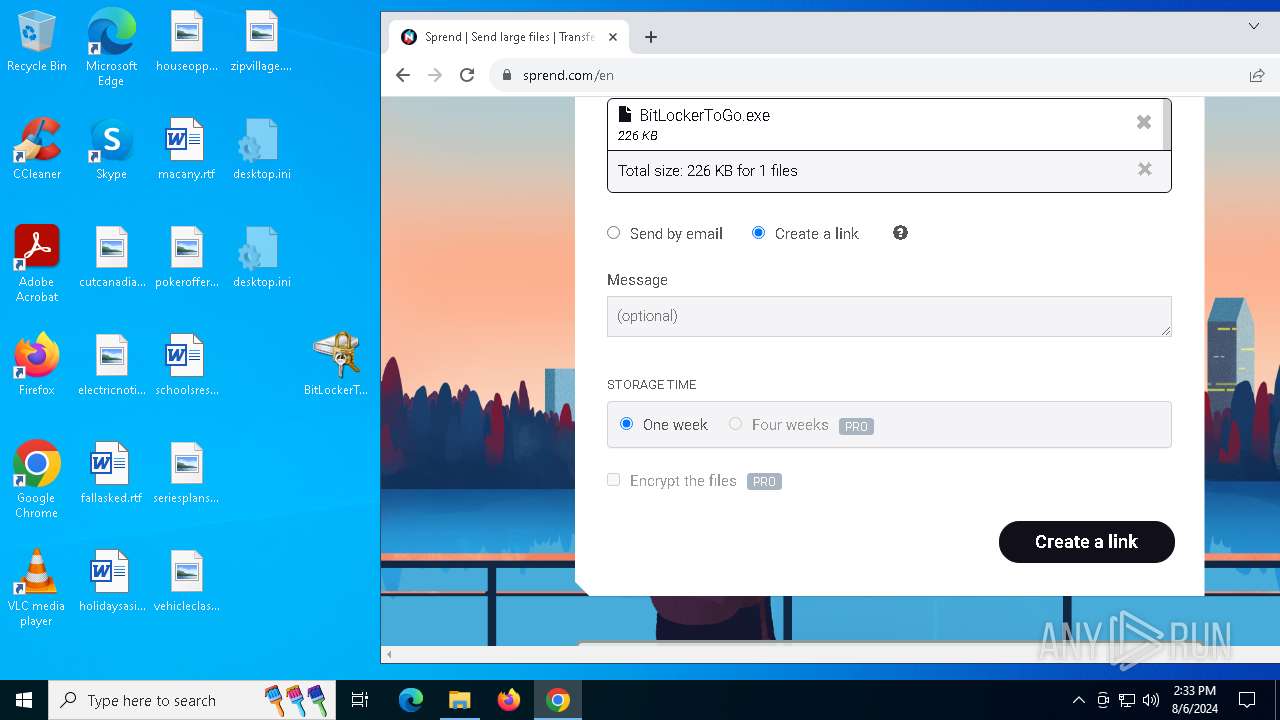Select the schoolsres Word document icon
Screen dimensions: 1280x720
point(186,366)
